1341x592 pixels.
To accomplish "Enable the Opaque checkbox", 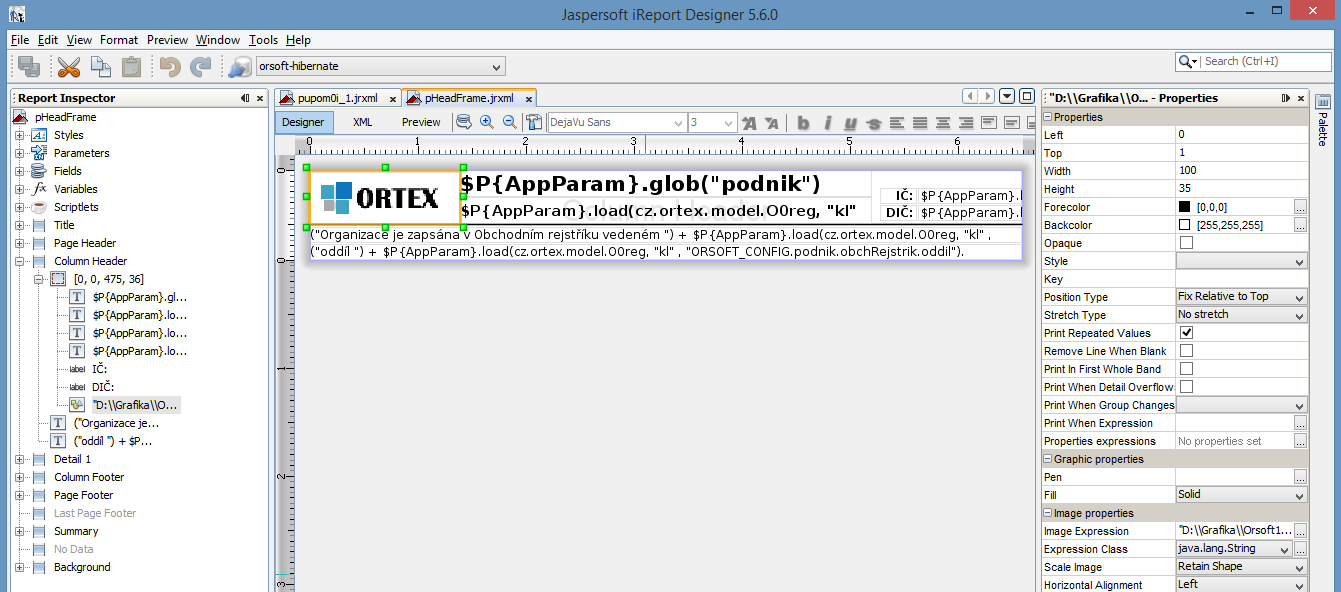I will (1186, 243).
